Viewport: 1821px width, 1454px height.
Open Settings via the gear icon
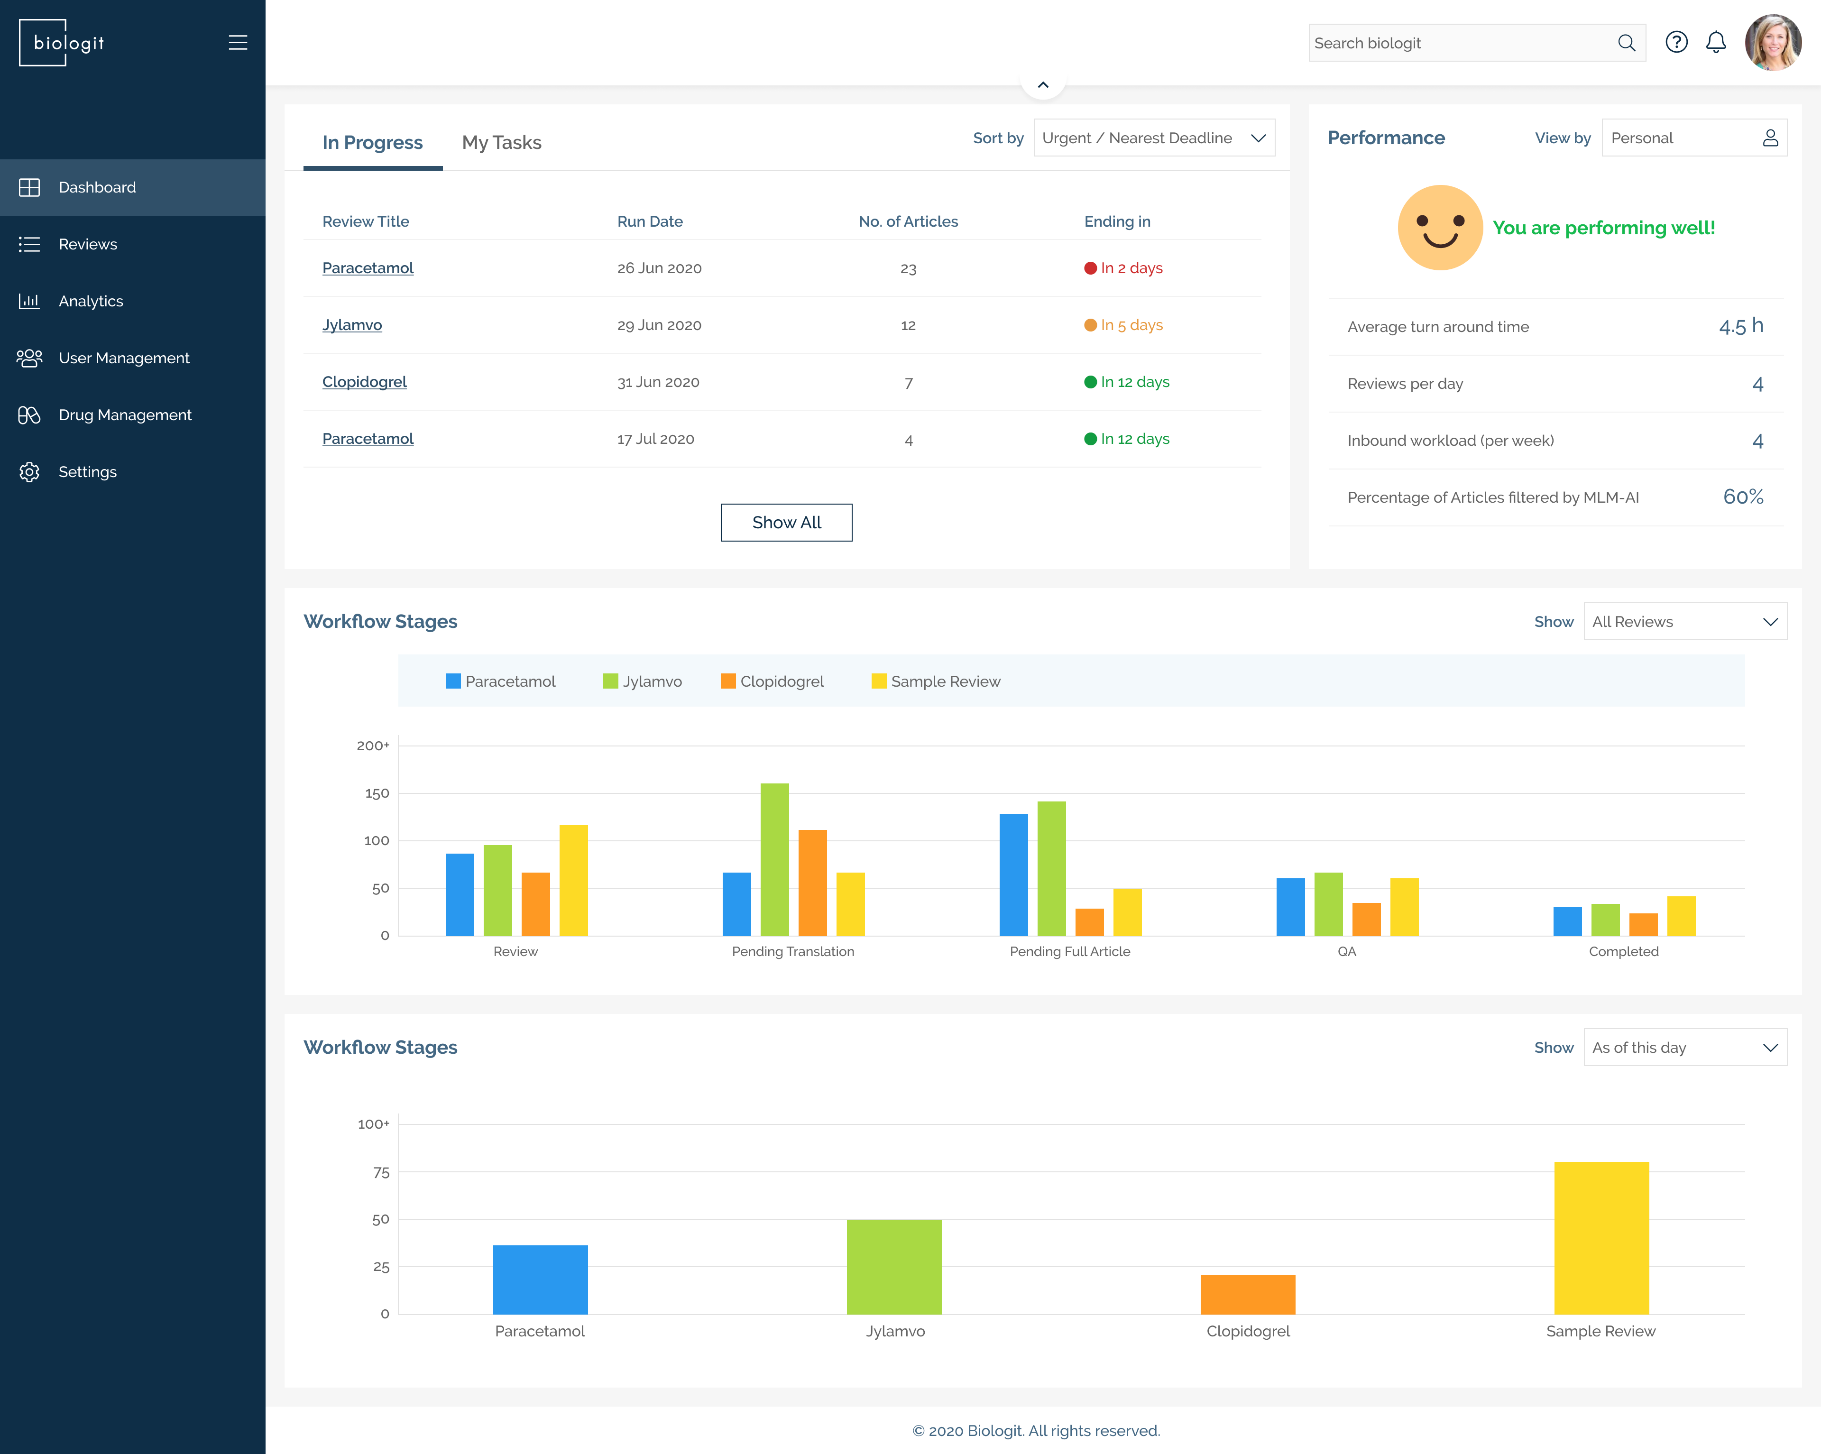coord(30,471)
